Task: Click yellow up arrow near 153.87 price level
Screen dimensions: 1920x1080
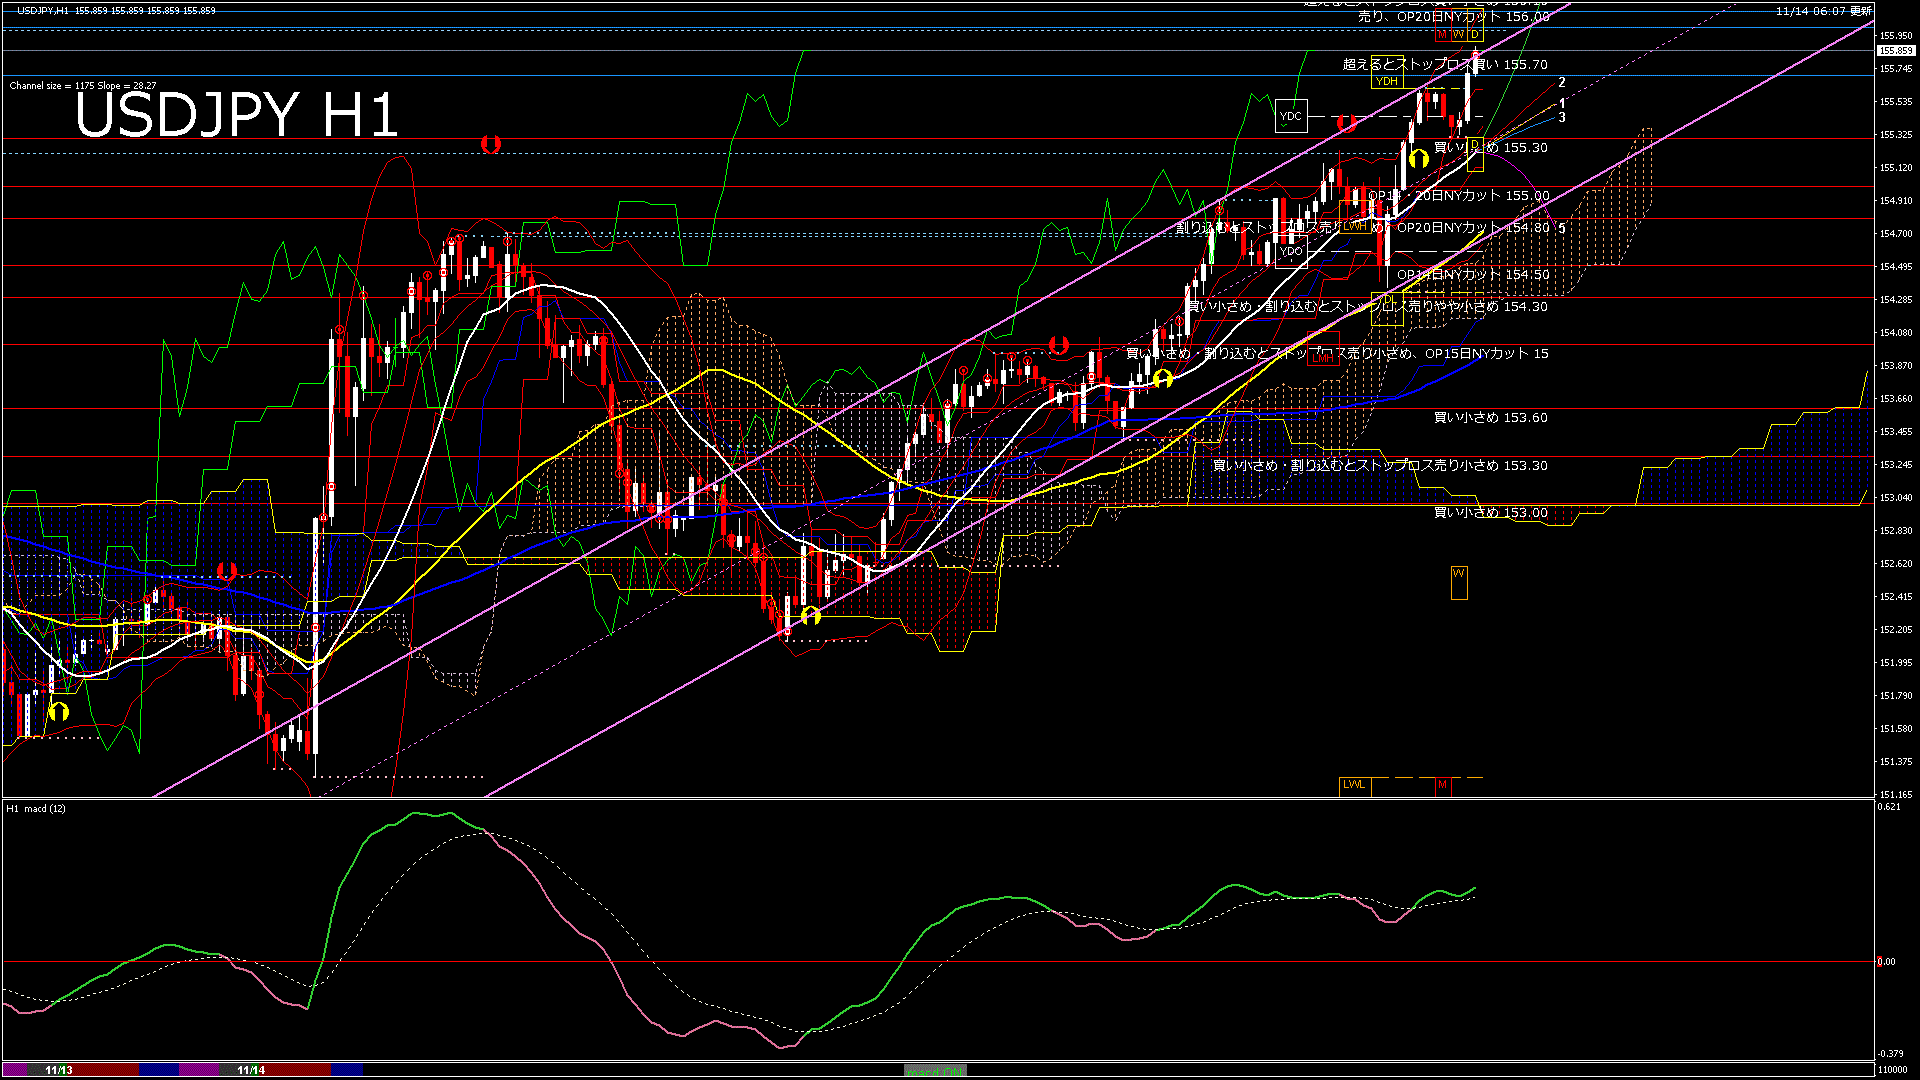Action: [x=1162, y=379]
